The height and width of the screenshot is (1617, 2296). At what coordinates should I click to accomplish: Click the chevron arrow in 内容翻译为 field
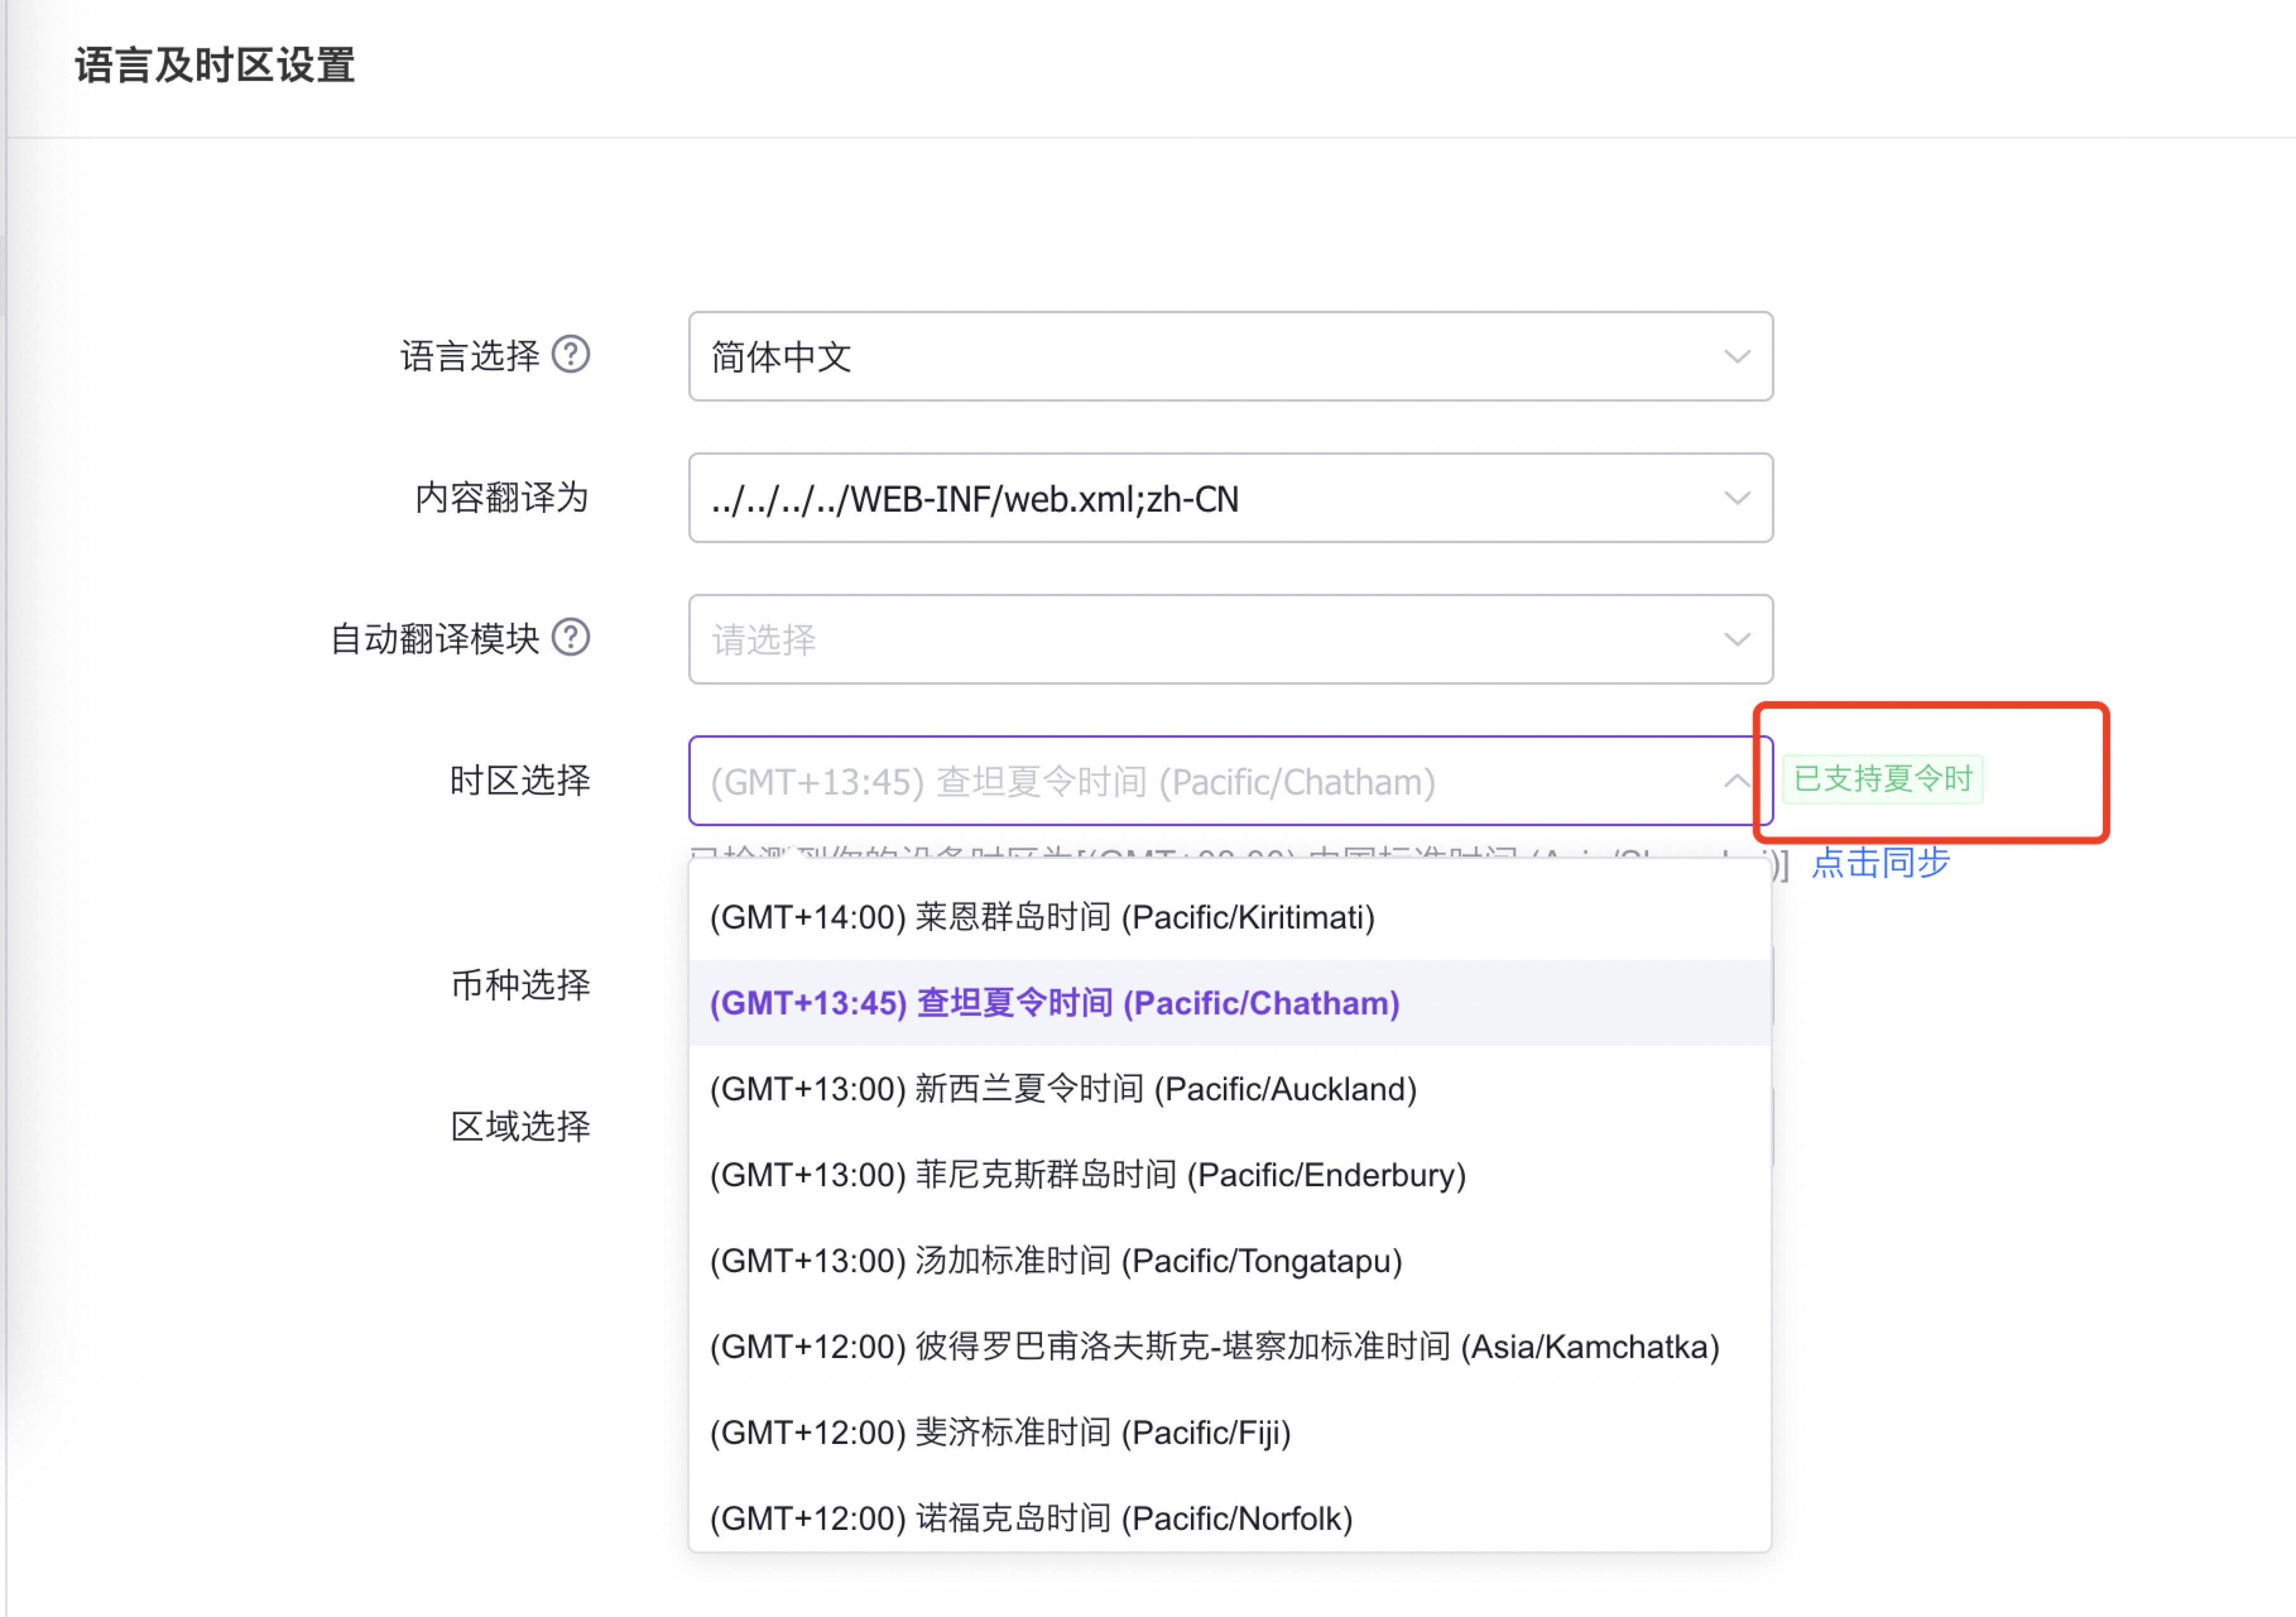(x=1737, y=498)
